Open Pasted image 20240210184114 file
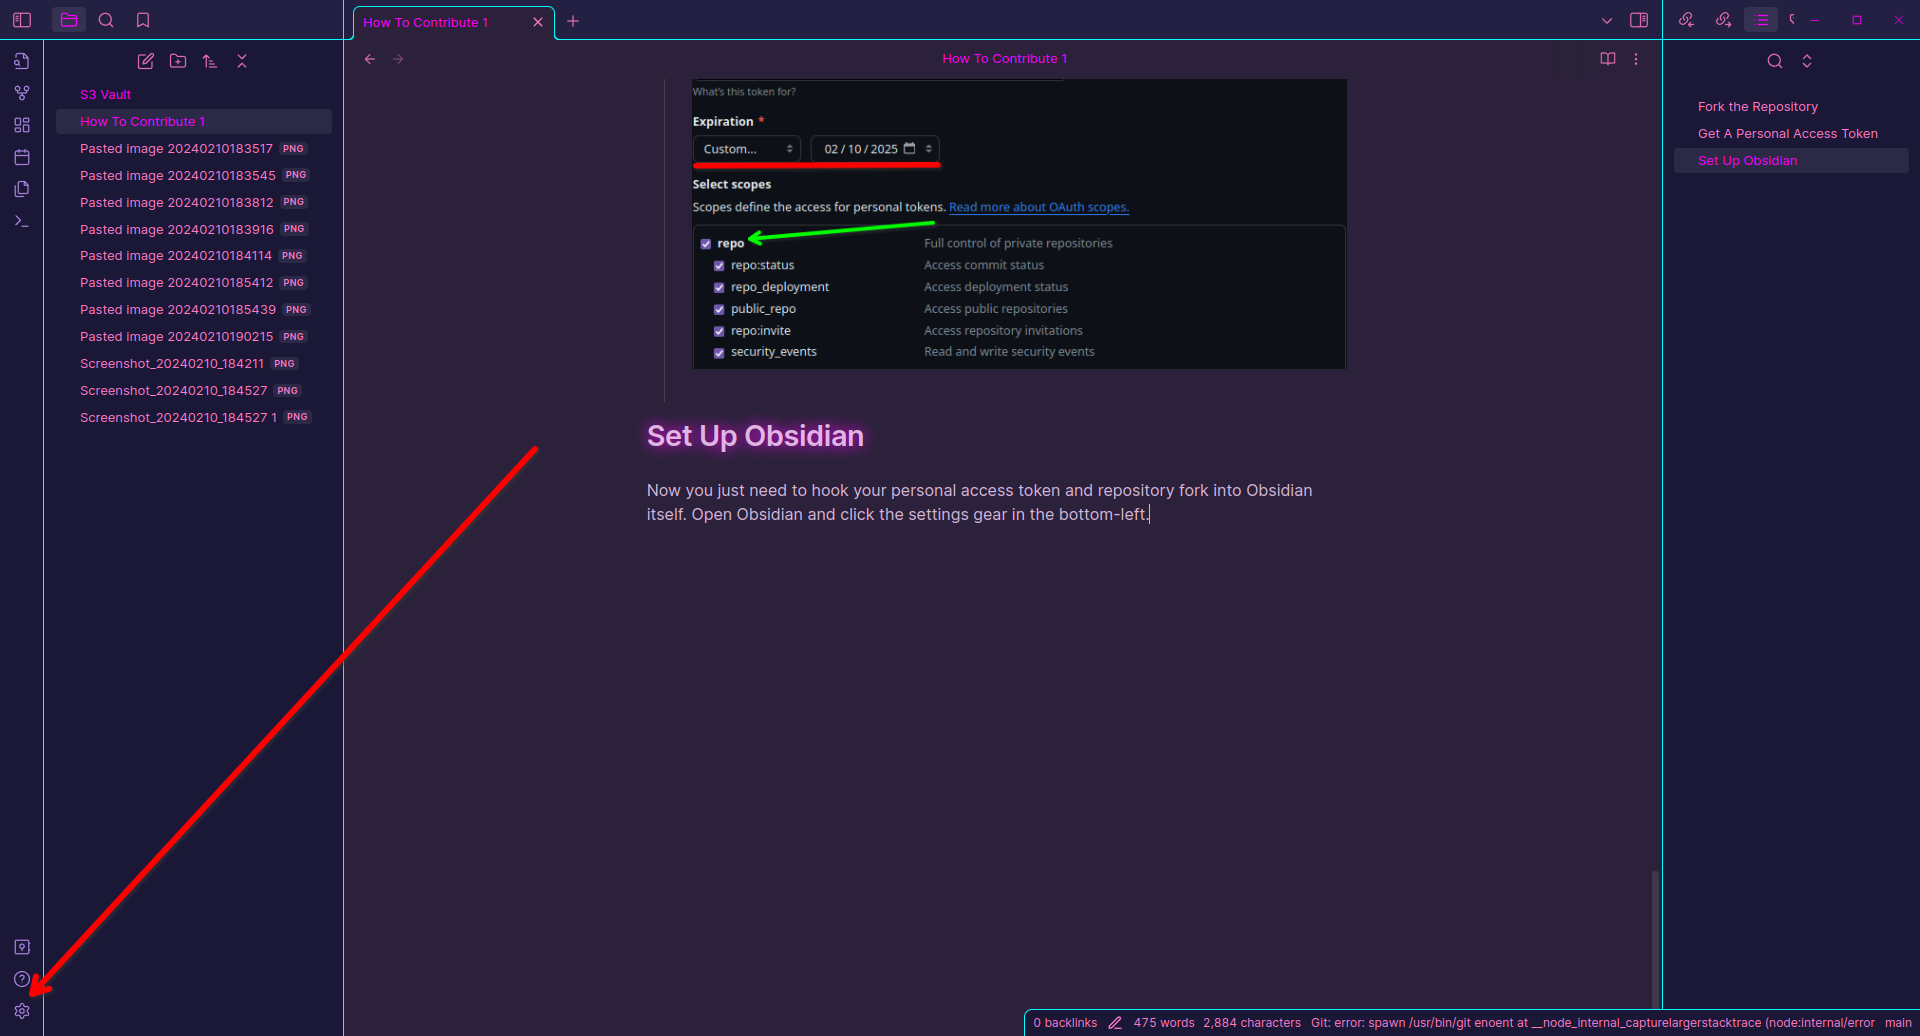The height and width of the screenshot is (1036, 1920). pyautogui.click(x=193, y=256)
